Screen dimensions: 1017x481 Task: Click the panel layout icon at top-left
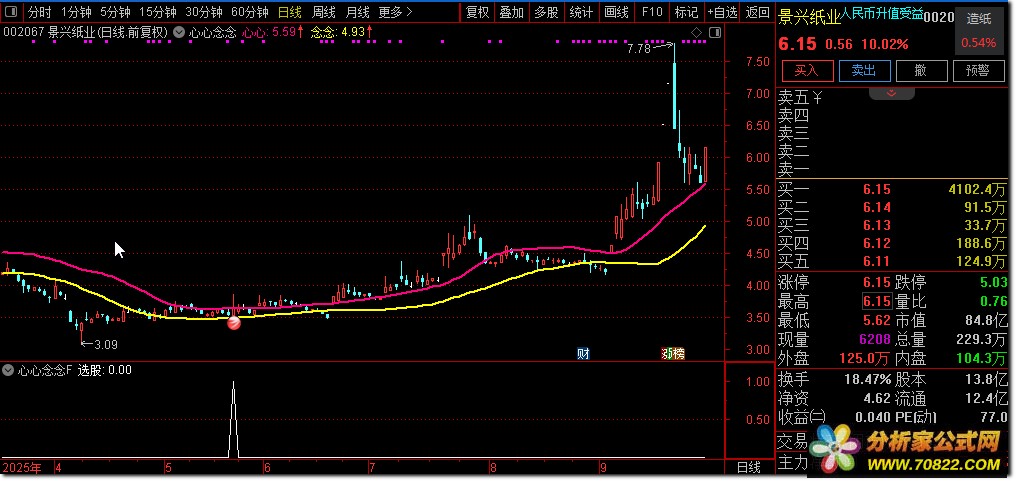(x=11, y=13)
